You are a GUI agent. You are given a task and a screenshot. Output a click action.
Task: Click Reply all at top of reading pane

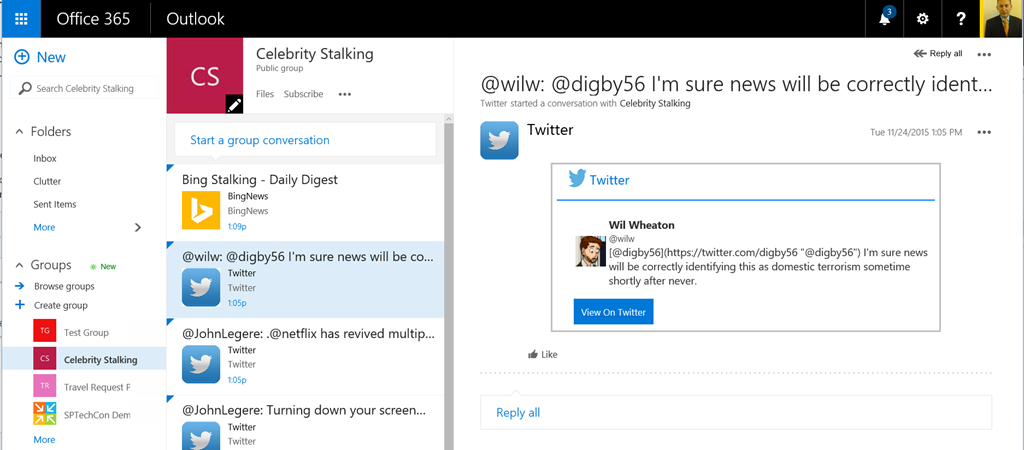[x=938, y=54]
